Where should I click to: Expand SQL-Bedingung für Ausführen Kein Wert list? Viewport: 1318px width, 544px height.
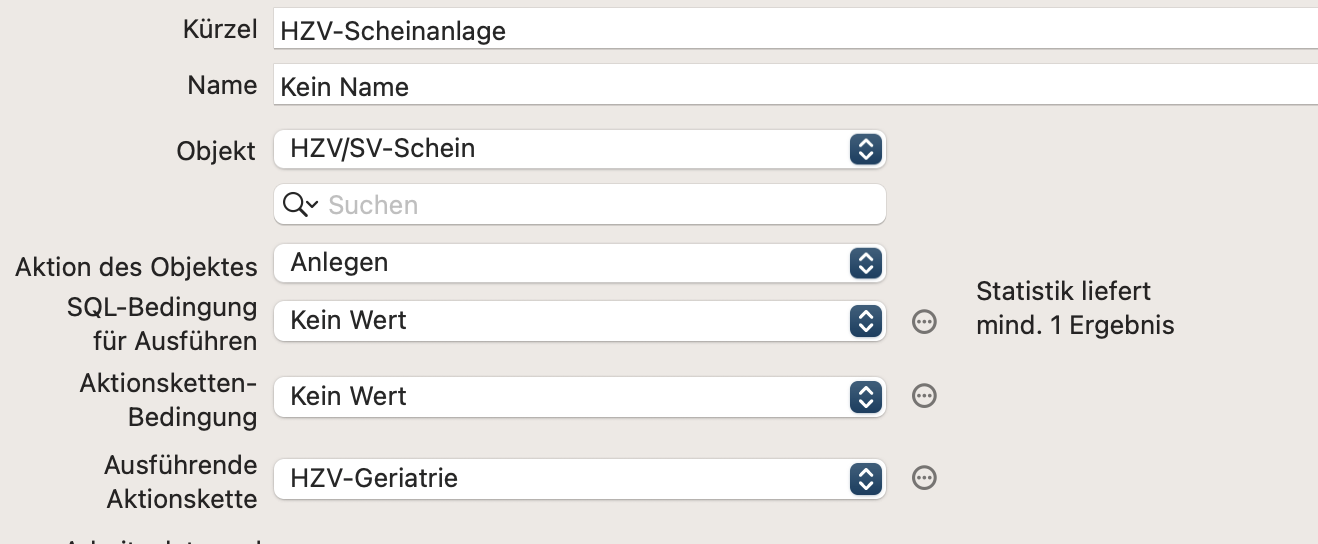(x=580, y=321)
